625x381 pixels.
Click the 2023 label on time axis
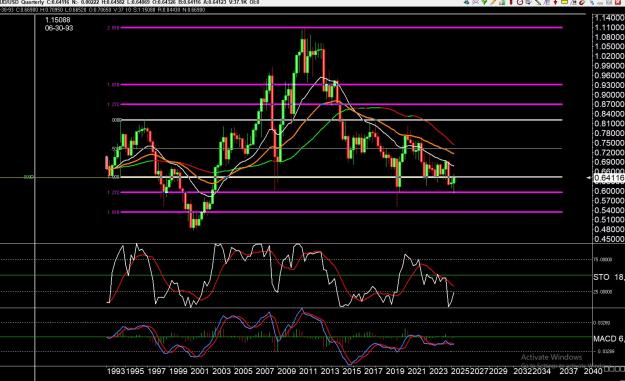click(x=438, y=371)
